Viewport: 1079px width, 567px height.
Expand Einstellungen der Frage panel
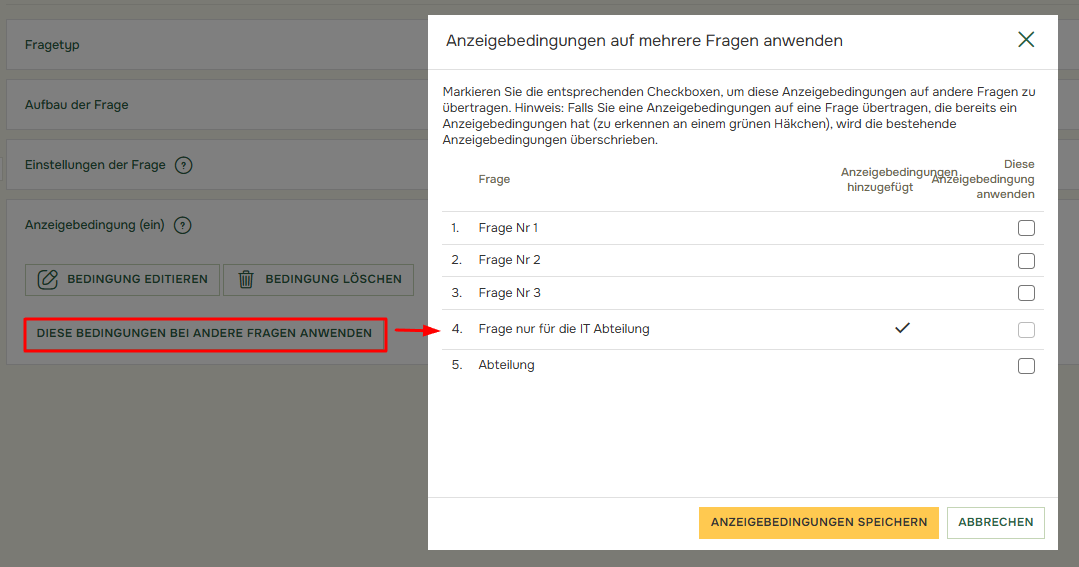coord(95,165)
